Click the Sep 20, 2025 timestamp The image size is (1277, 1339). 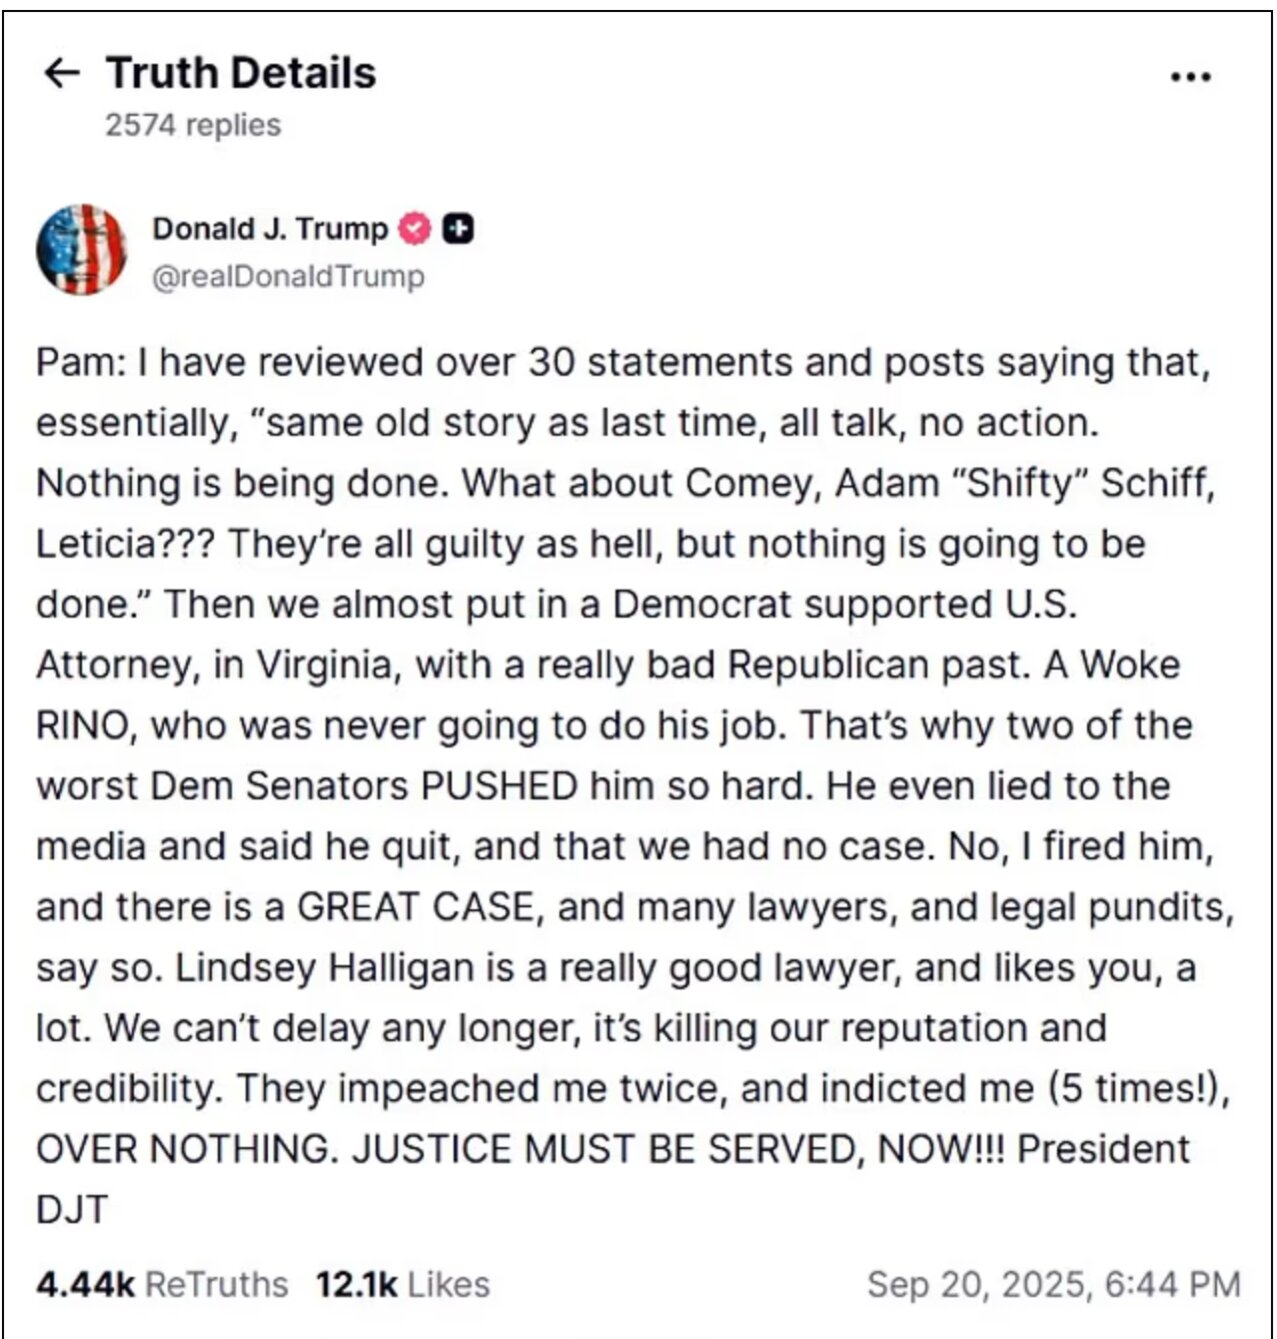pyautogui.click(x=1054, y=1284)
